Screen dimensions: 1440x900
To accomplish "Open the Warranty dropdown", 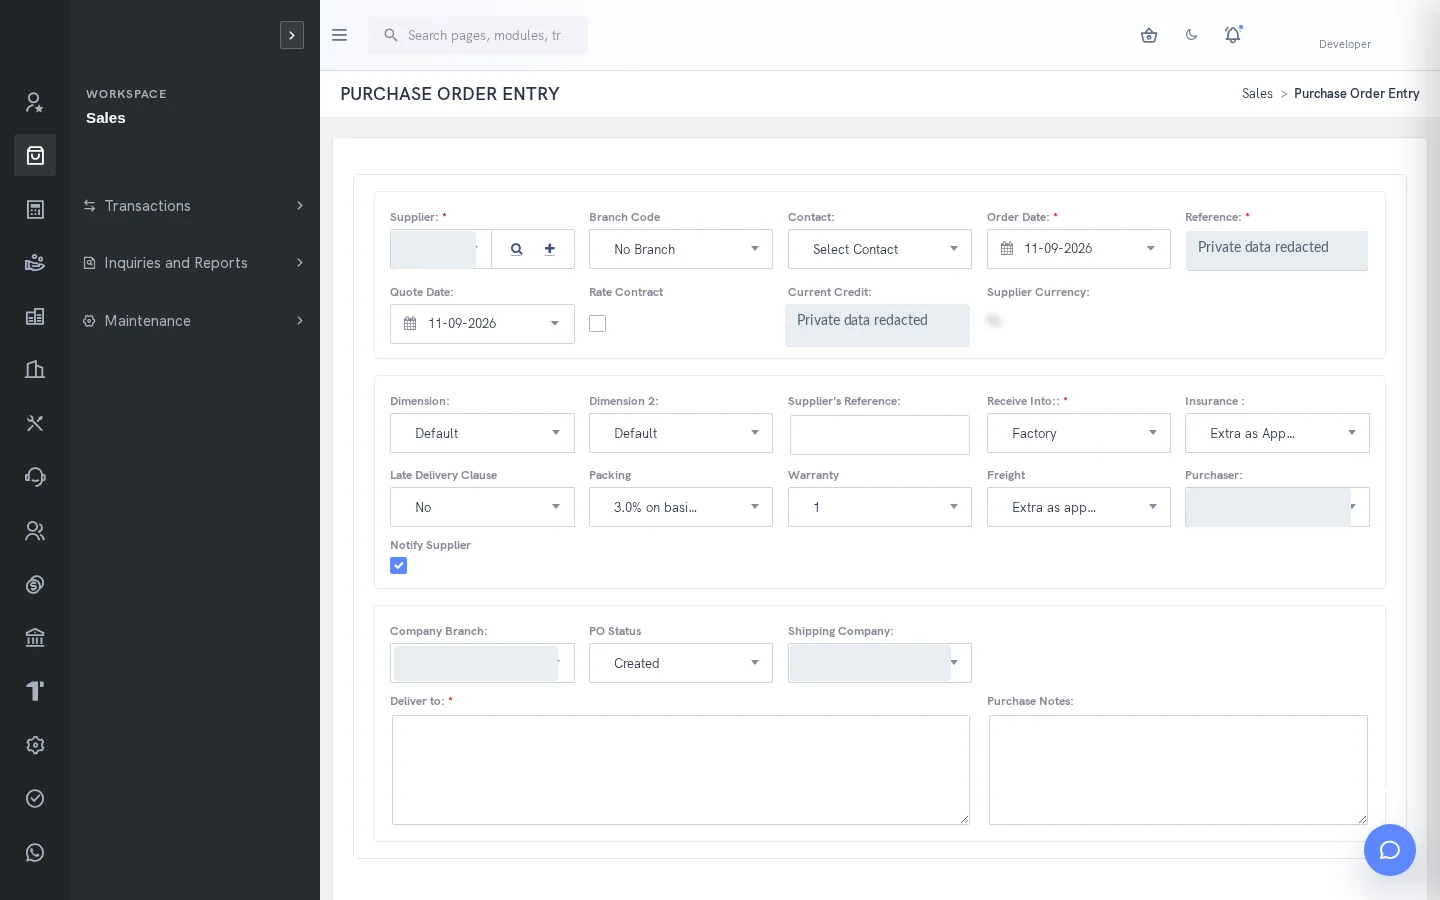I will point(880,507).
